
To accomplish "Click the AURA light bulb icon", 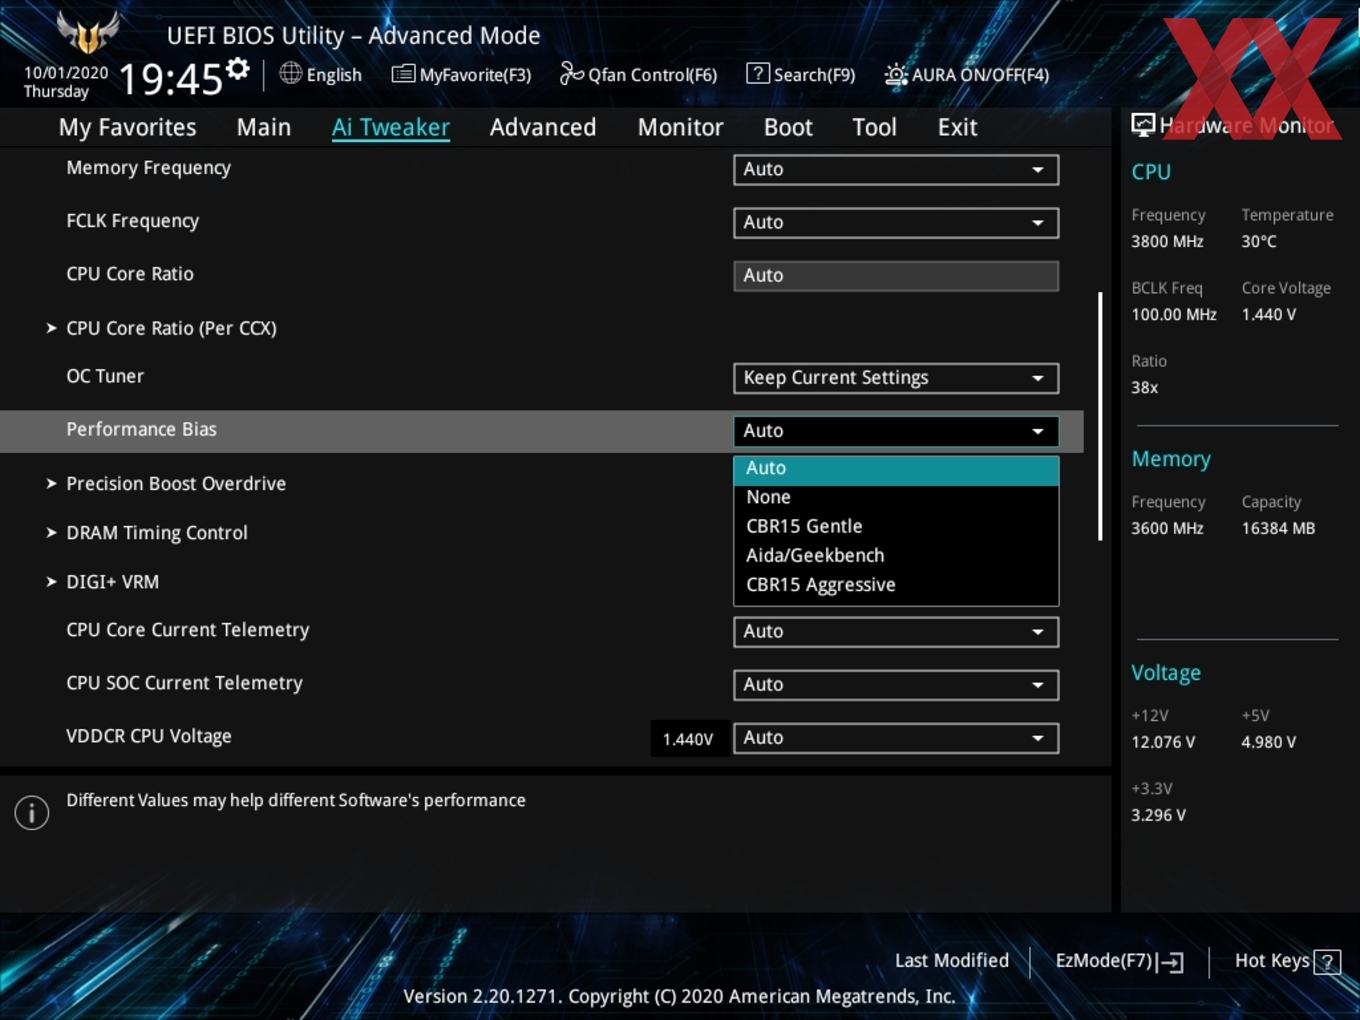I will click(896, 74).
